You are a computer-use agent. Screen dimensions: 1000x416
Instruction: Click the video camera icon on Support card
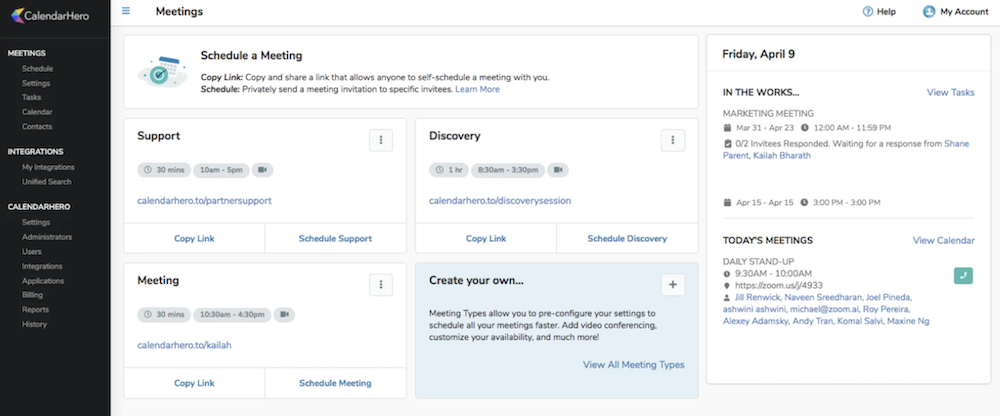tap(262, 170)
